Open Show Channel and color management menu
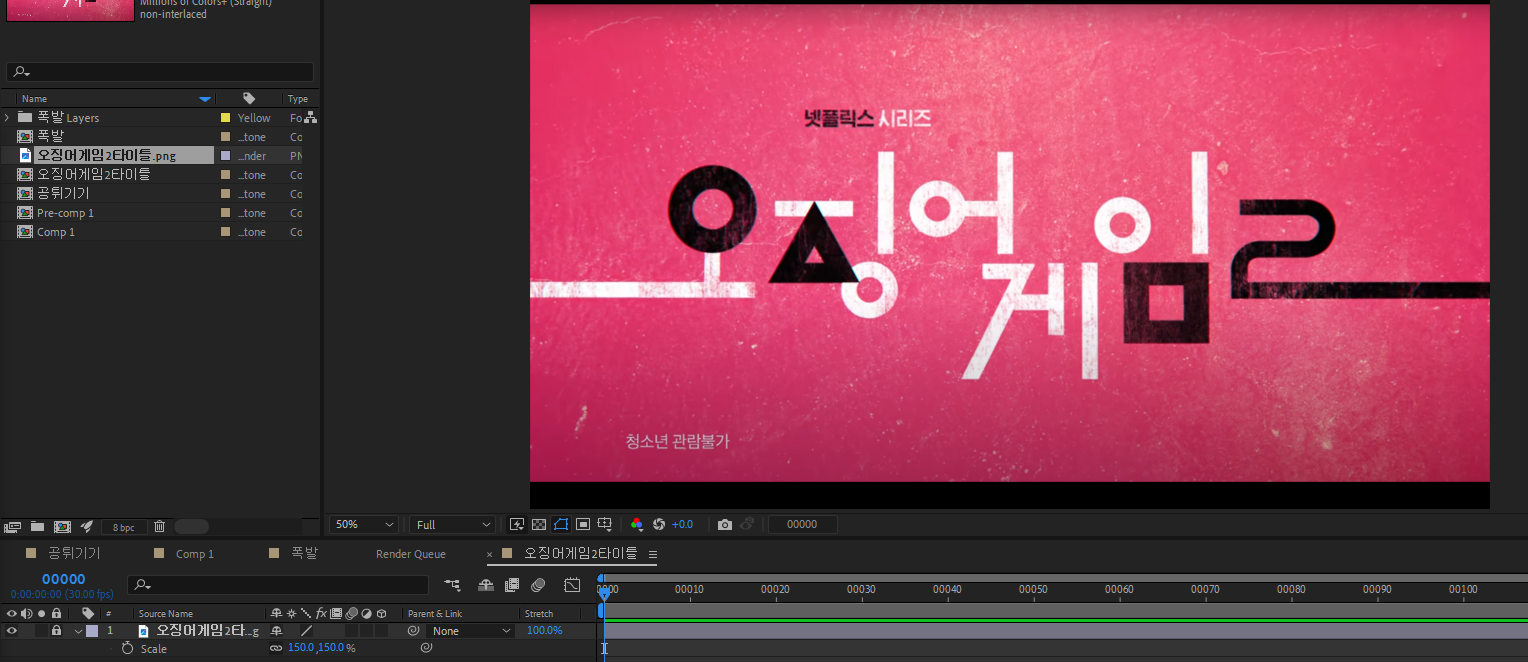The width and height of the screenshot is (1528, 662). pos(636,524)
